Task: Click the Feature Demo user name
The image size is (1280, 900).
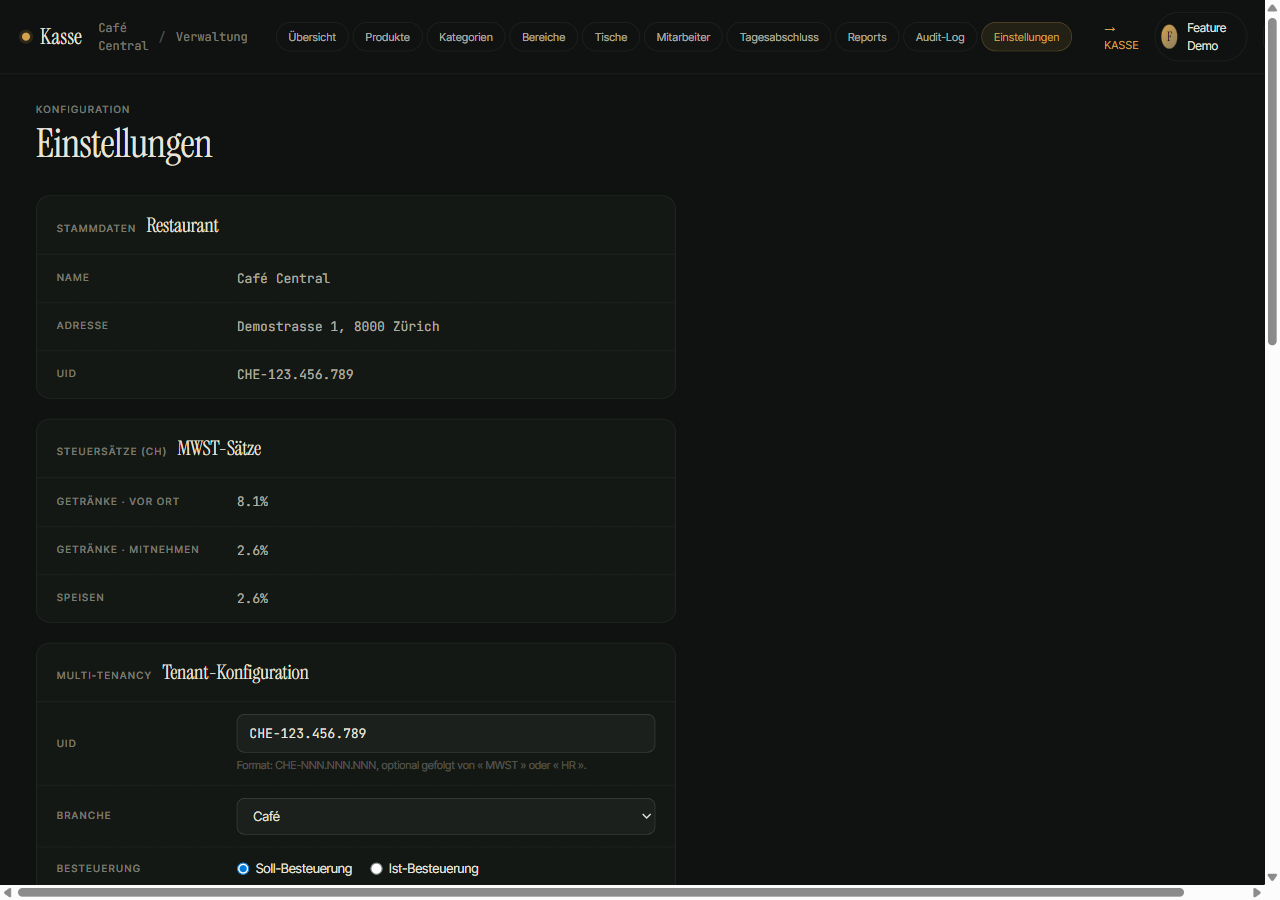Action: point(1206,37)
